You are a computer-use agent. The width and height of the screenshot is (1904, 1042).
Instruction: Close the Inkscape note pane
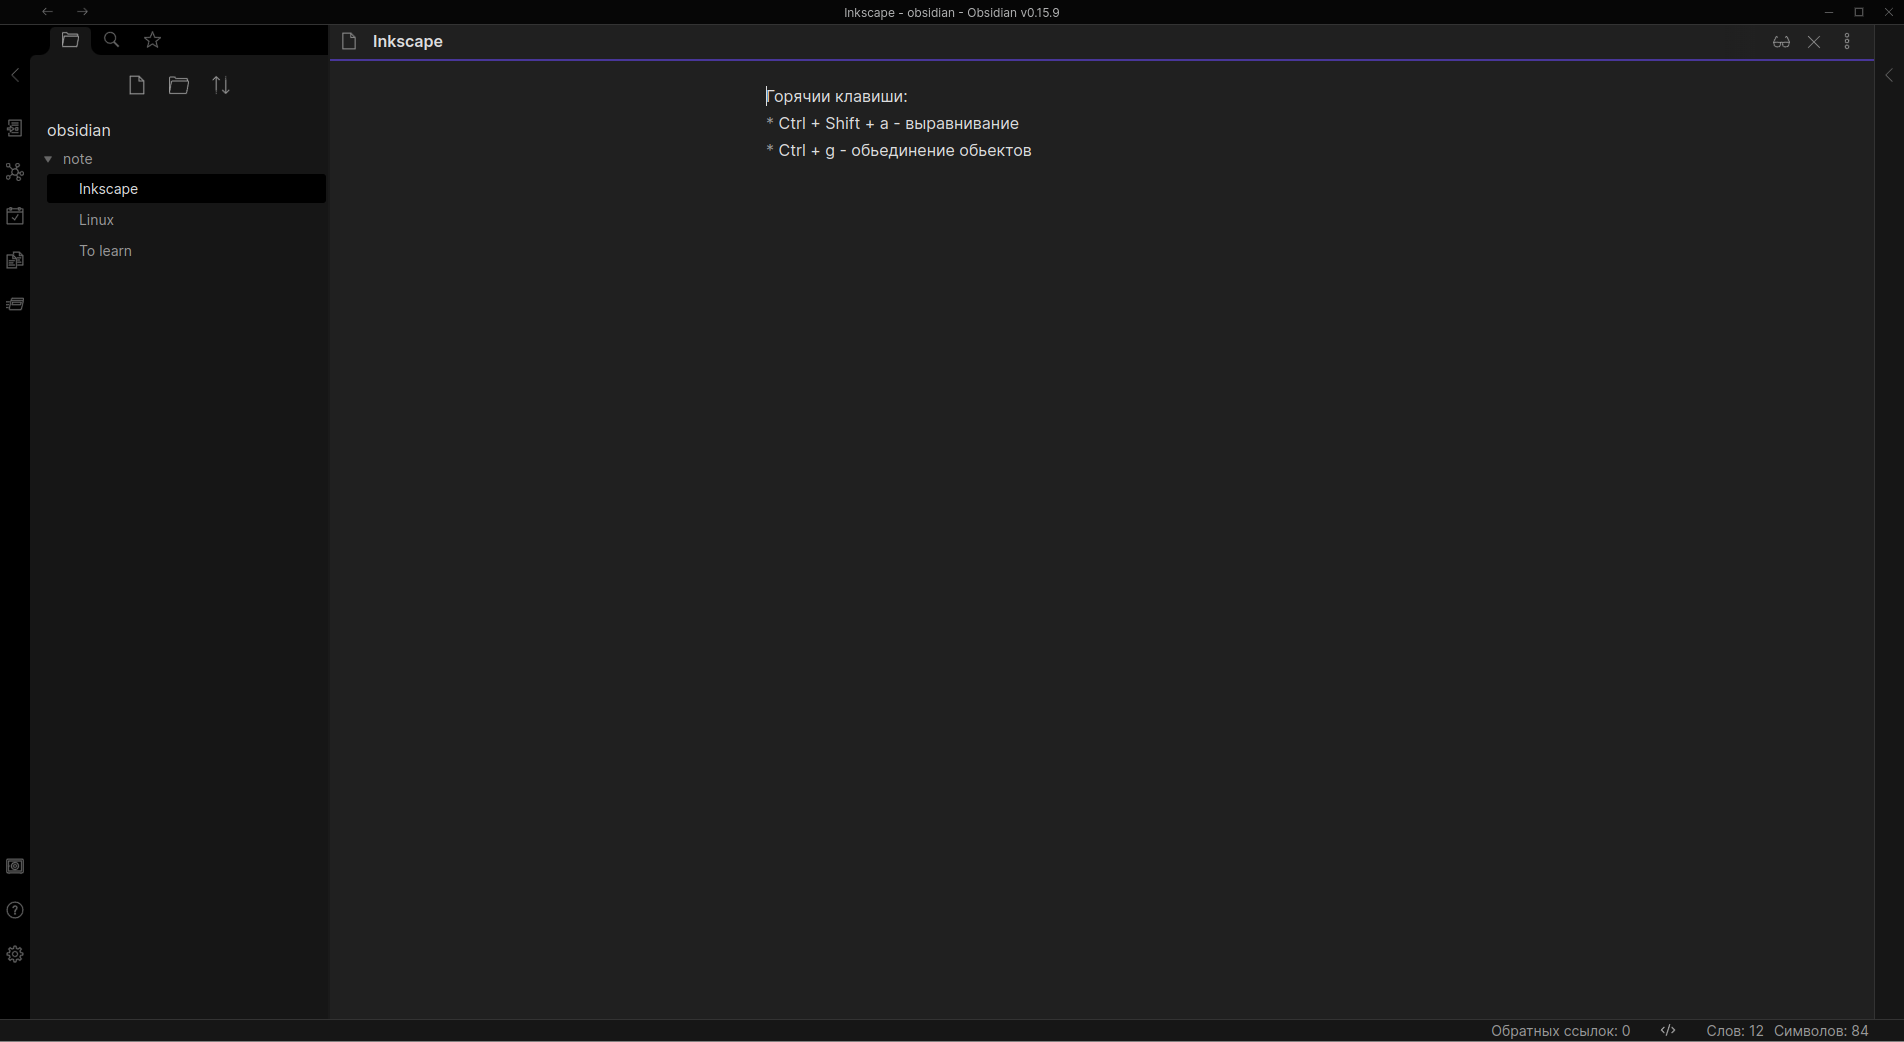(x=1814, y=42)
